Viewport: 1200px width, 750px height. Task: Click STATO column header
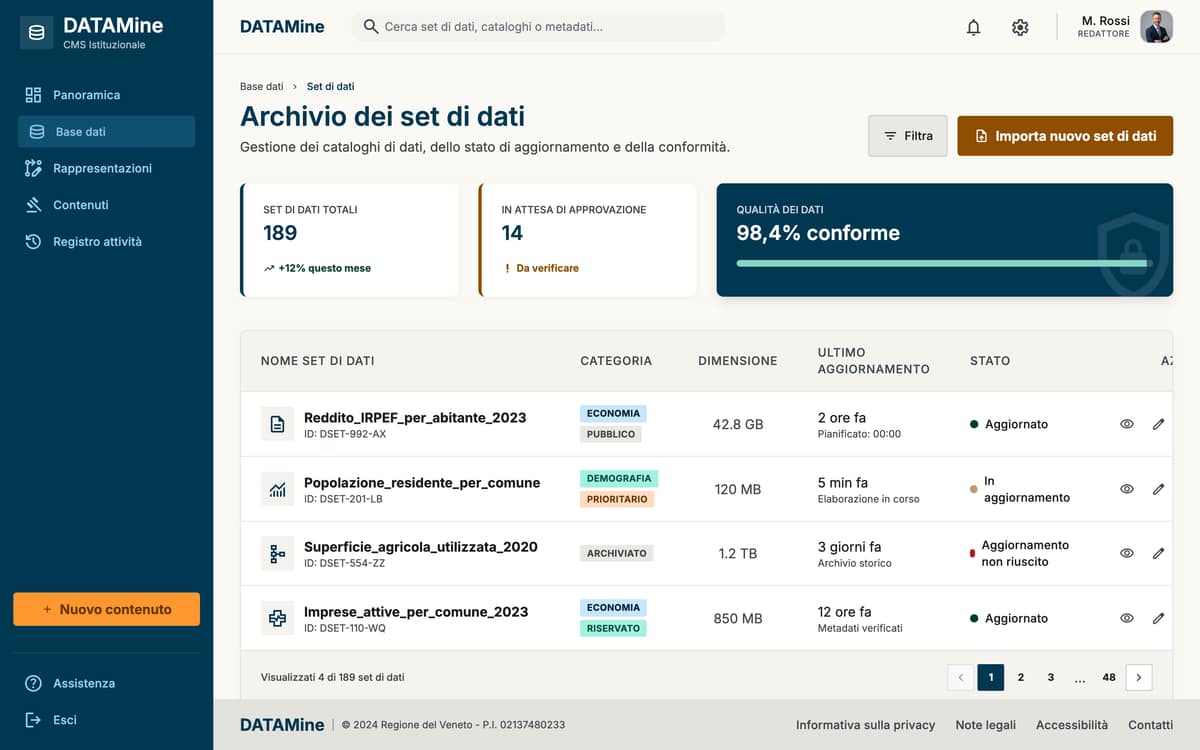[990, 361]
